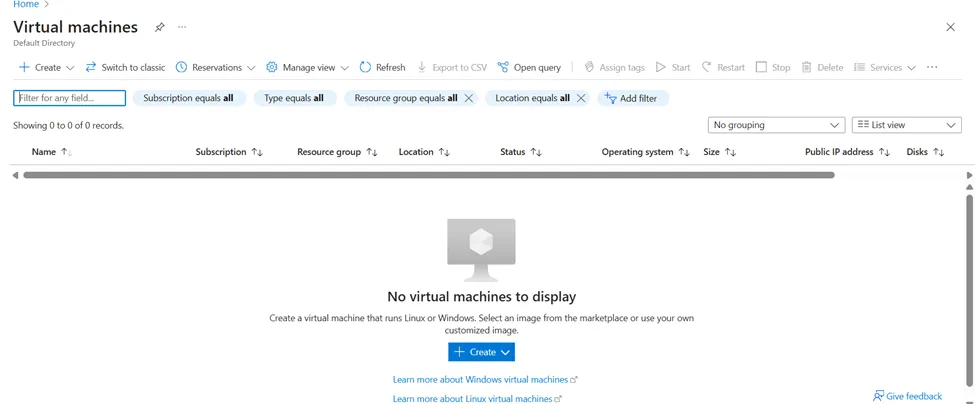
Task: Click the Restart toolbar button
Action: pos(723,67)
